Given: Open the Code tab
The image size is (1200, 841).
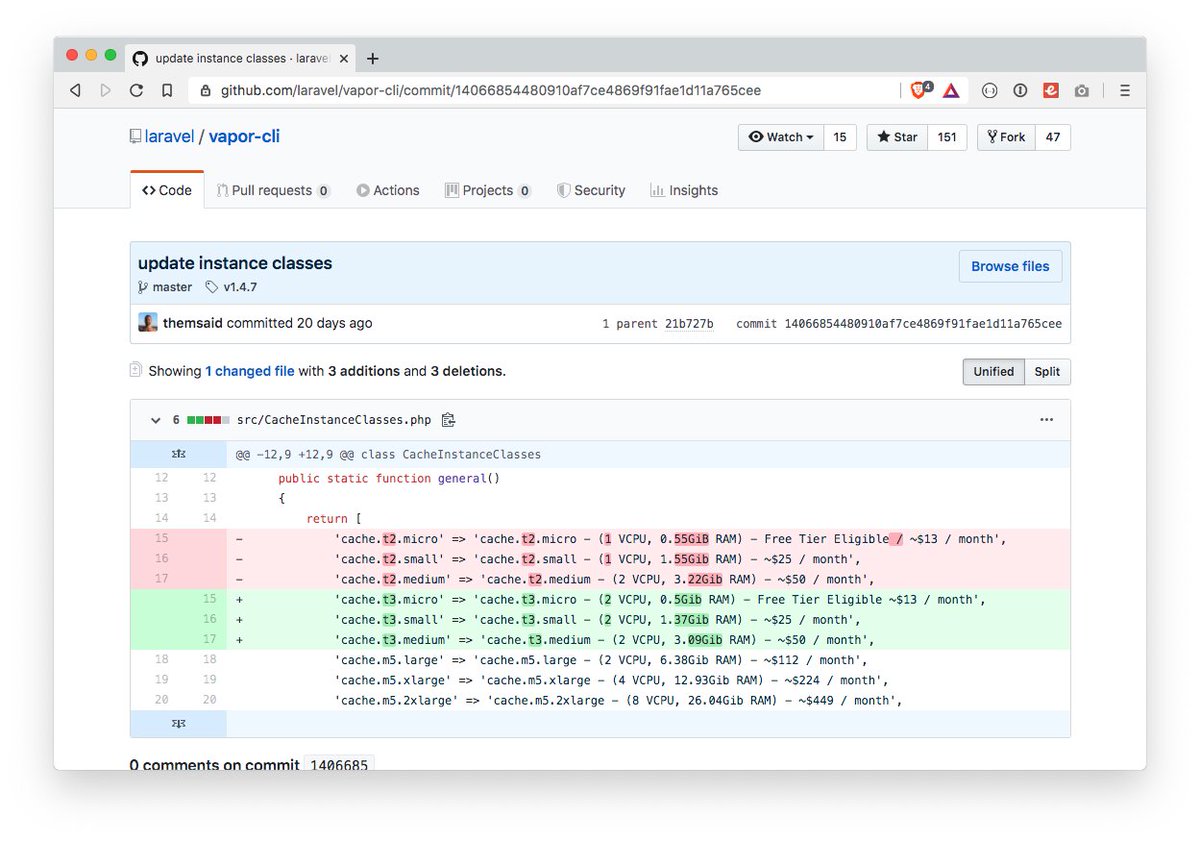Looking at the screenshot, I should click(x=167, y=190).
